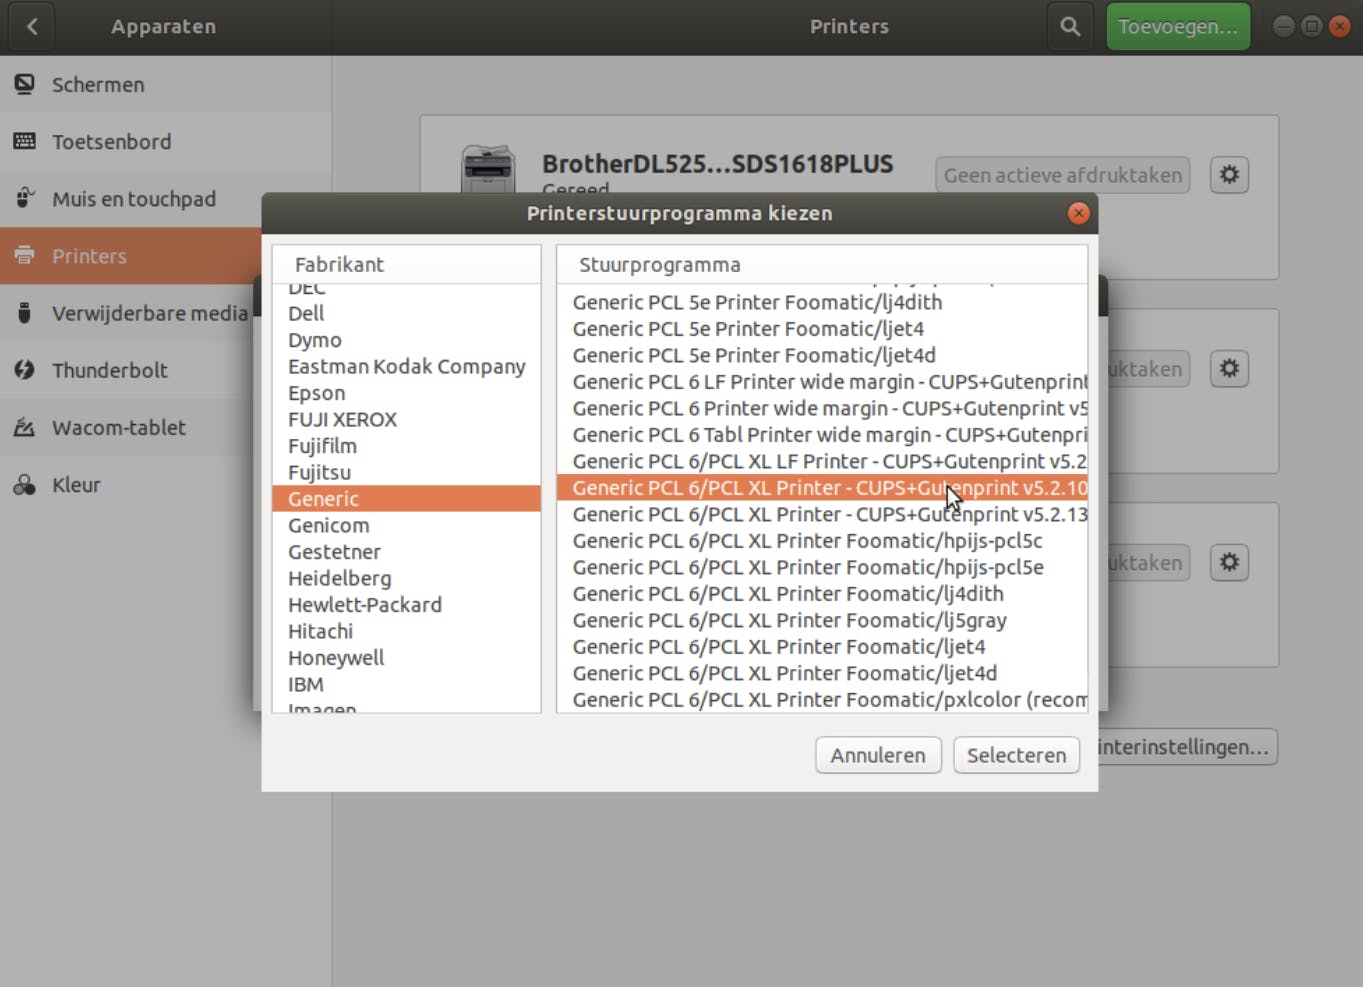The height and width of the screenshot is (987, 1363).
Task: Open Toetsenbord settings panel
Action: [x=165, y=142]
